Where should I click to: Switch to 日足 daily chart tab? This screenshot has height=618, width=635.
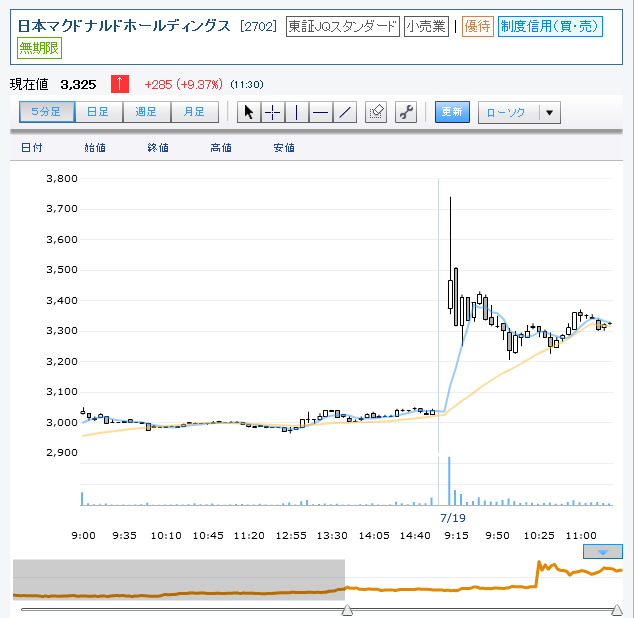(x=98, y=112)
